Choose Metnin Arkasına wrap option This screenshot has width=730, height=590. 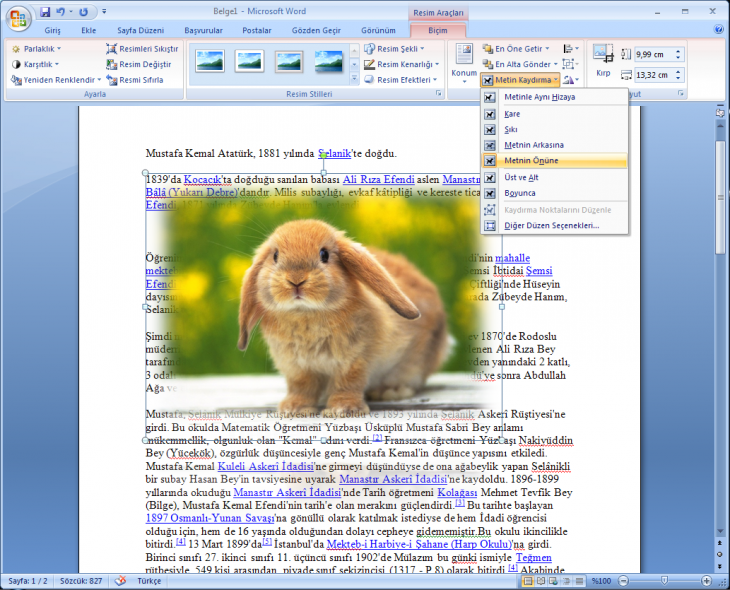(x=554, y=145)
